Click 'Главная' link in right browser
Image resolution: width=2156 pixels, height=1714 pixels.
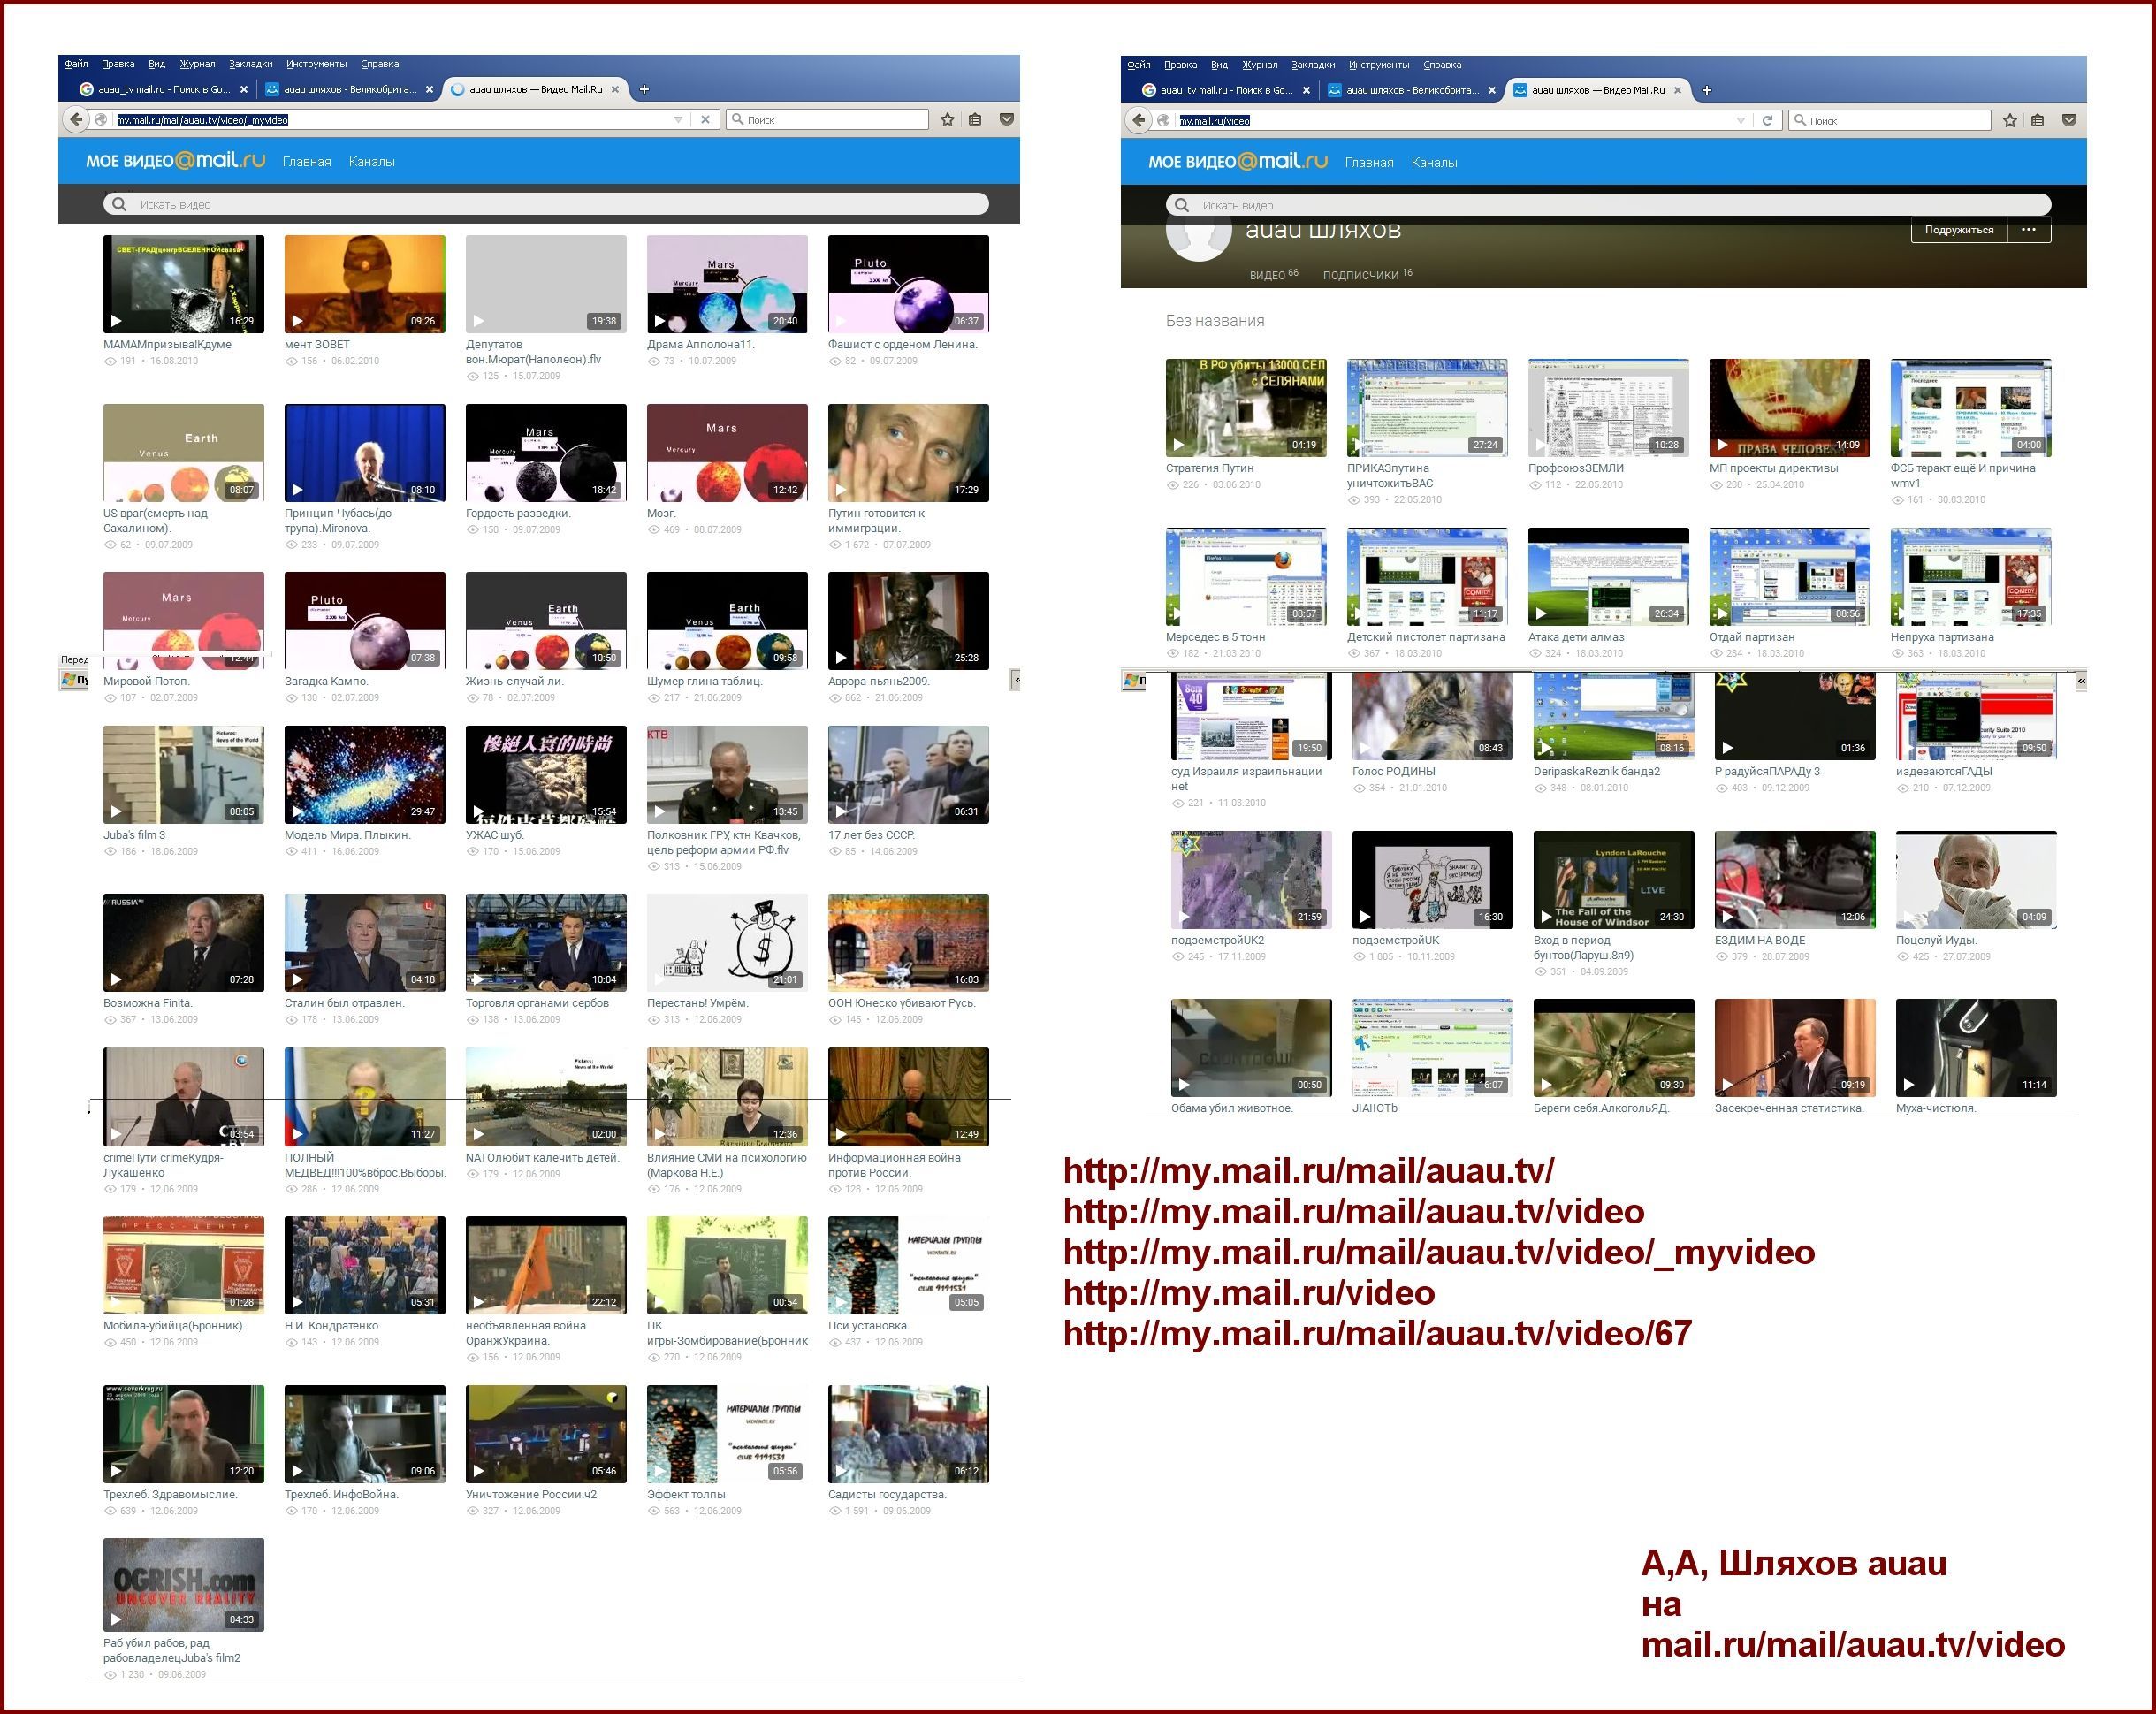point(1369,163)
